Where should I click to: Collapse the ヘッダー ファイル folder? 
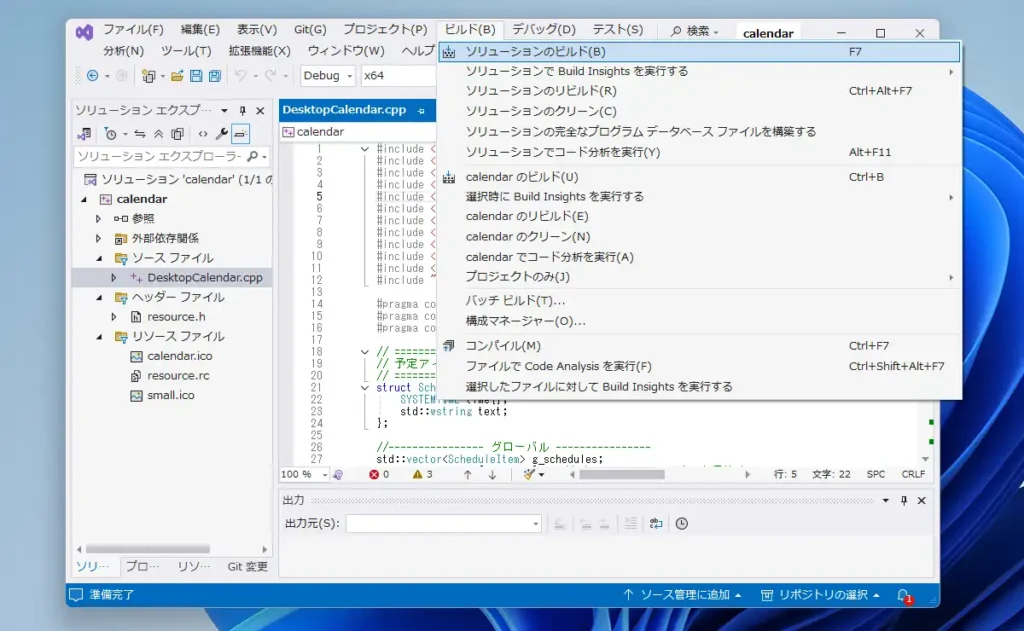click(x=99, y=298)
